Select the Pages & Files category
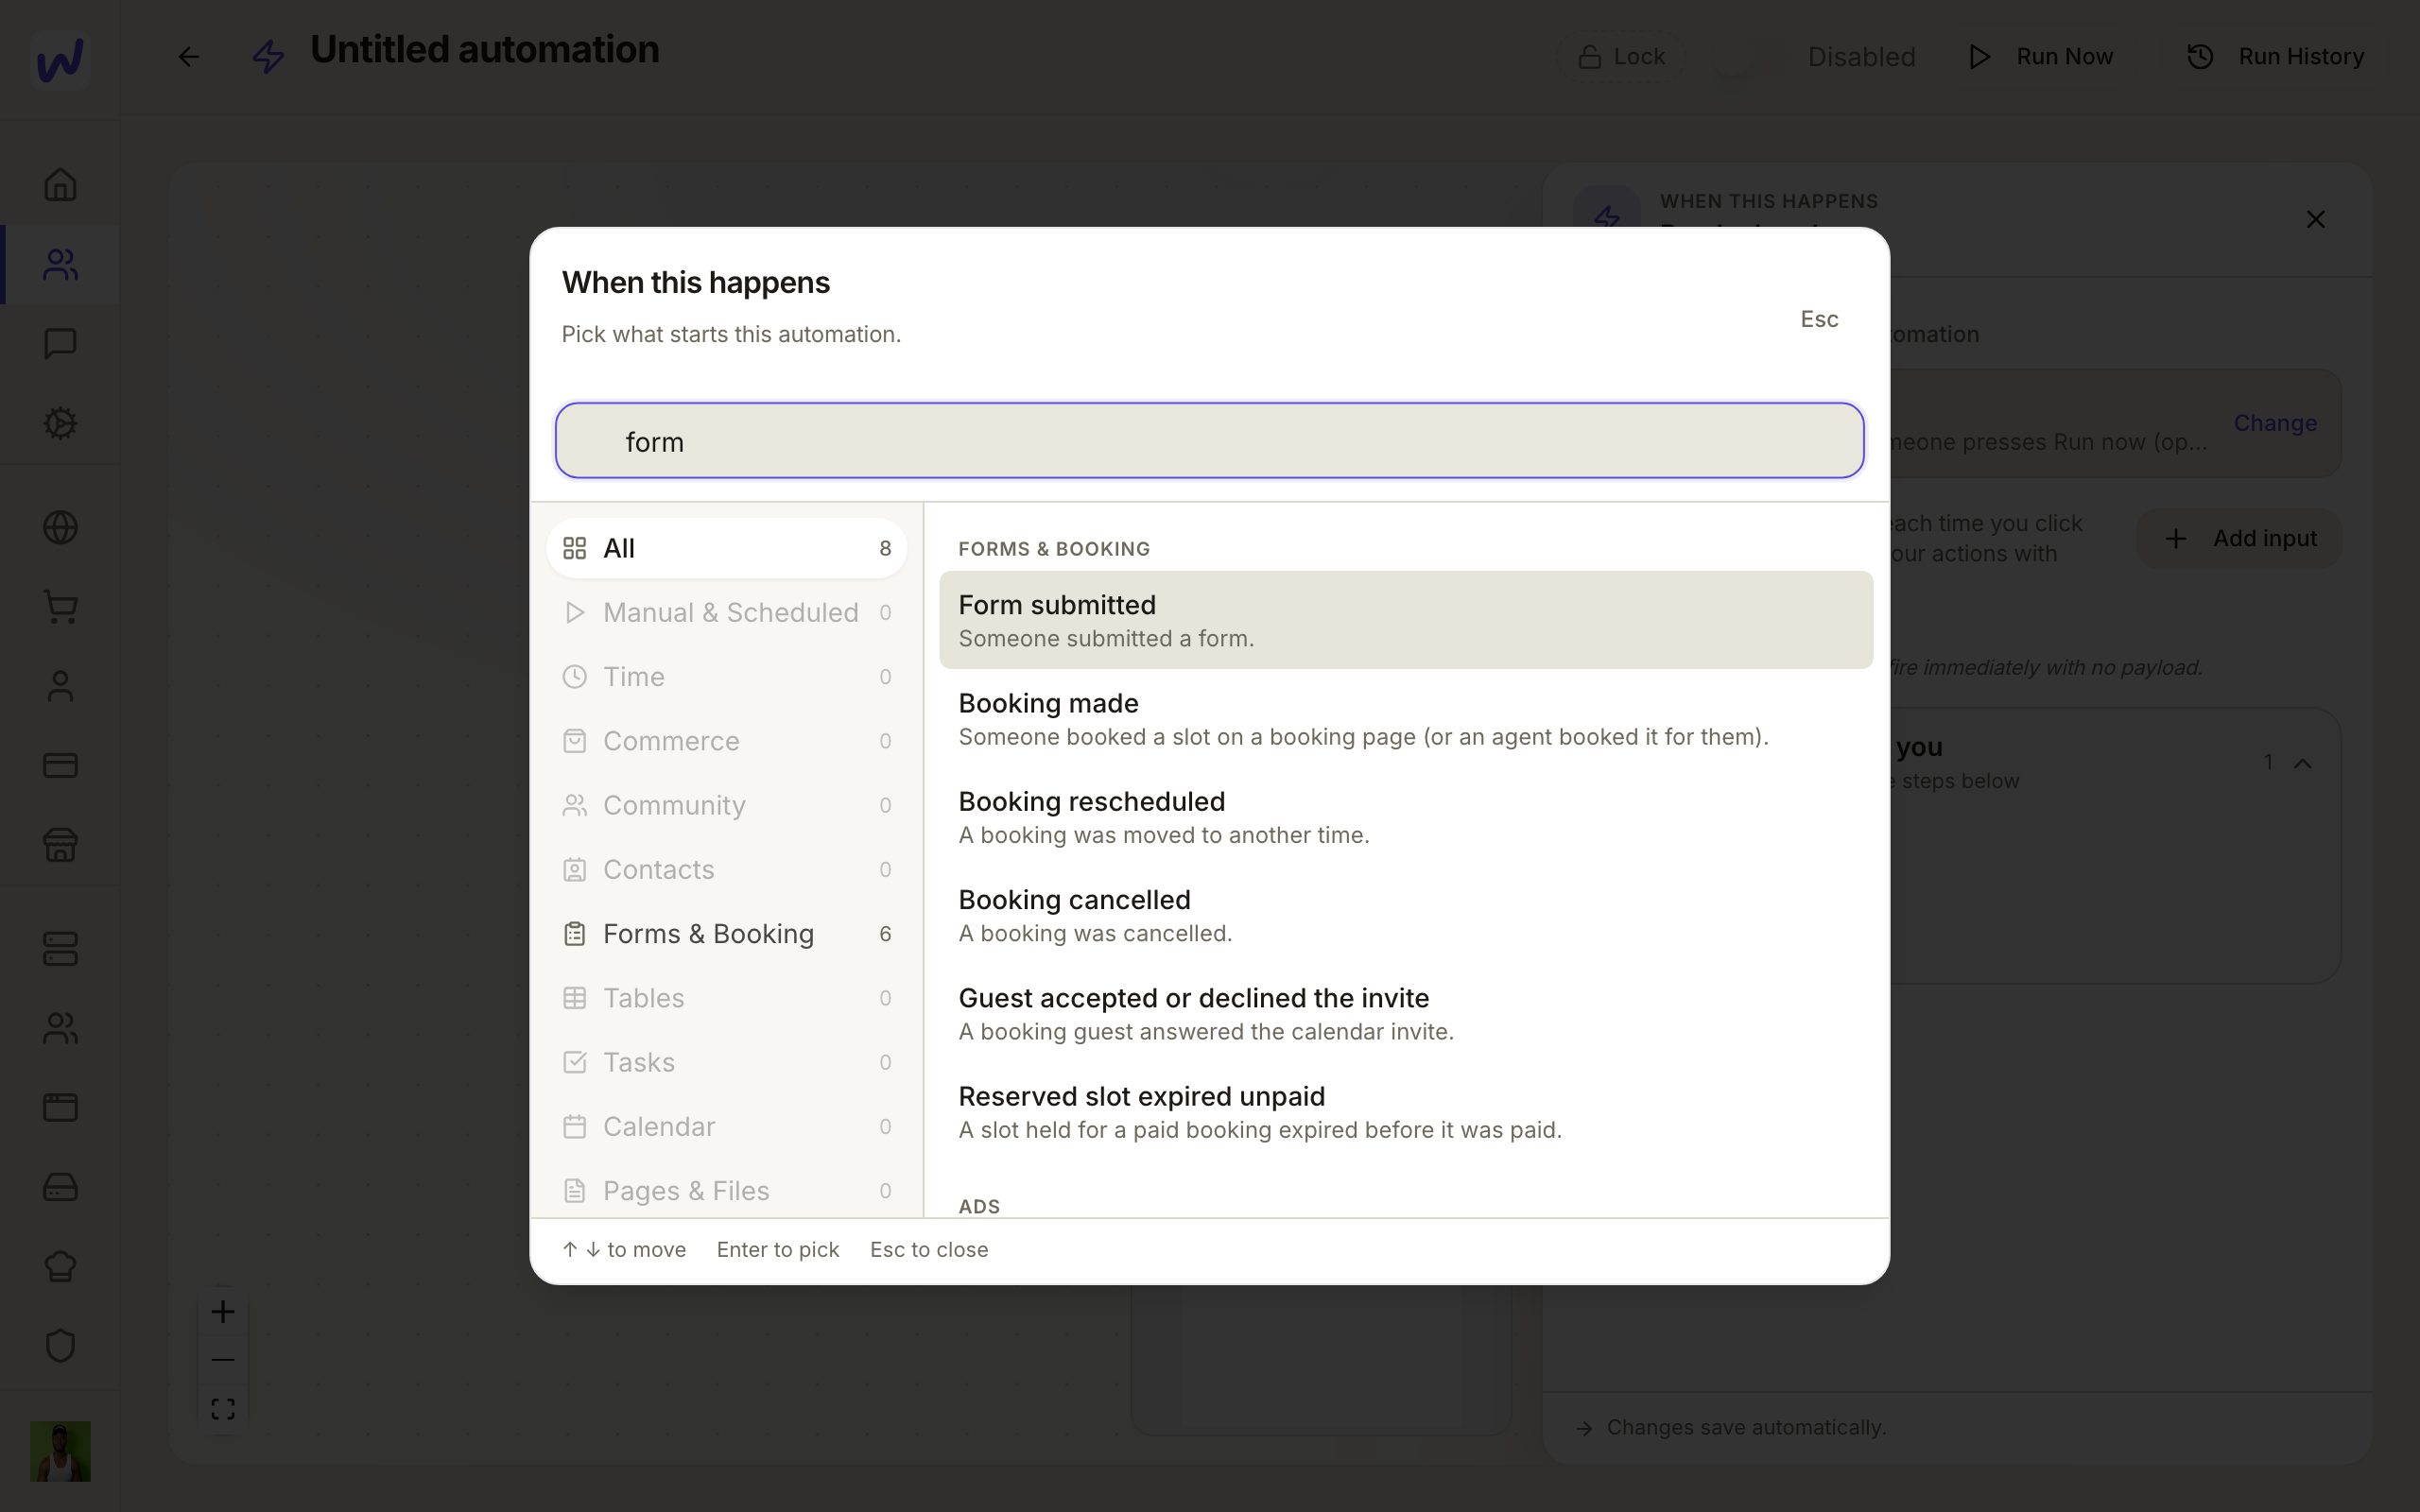 pyautogui.click(x=727, y=1190)
